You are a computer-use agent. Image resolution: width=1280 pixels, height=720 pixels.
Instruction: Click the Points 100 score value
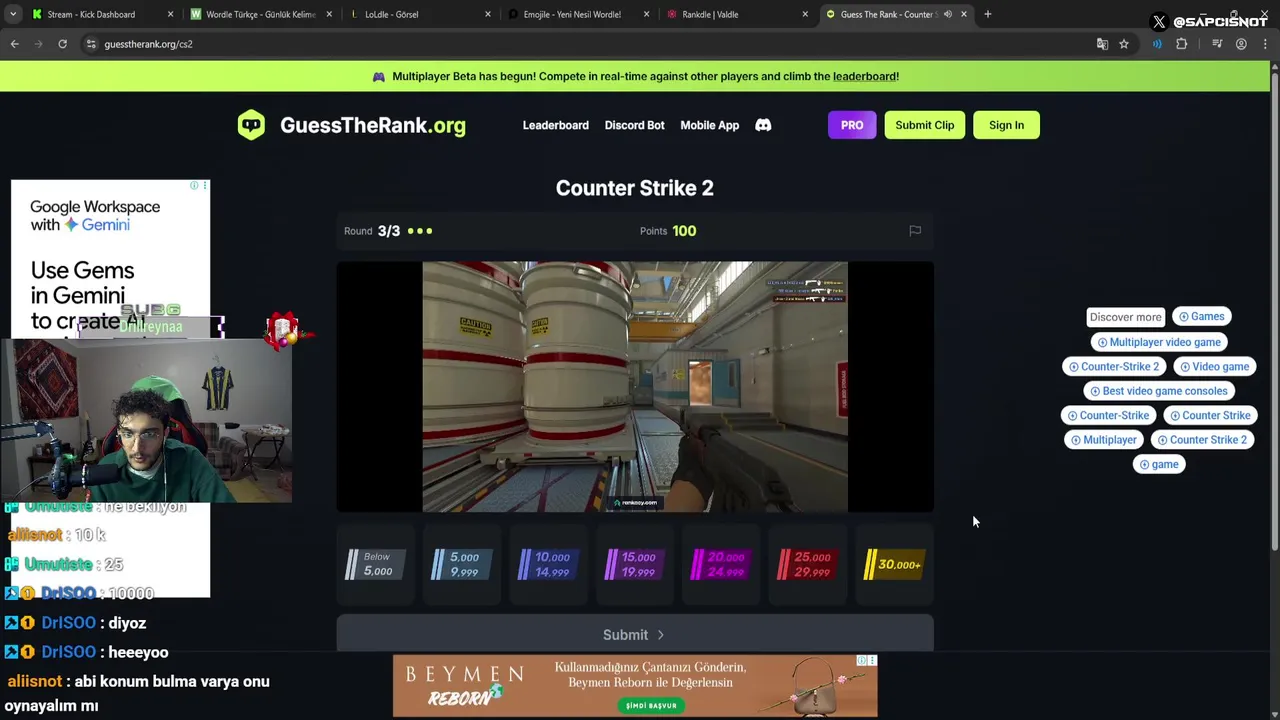[x=684, y=231]
